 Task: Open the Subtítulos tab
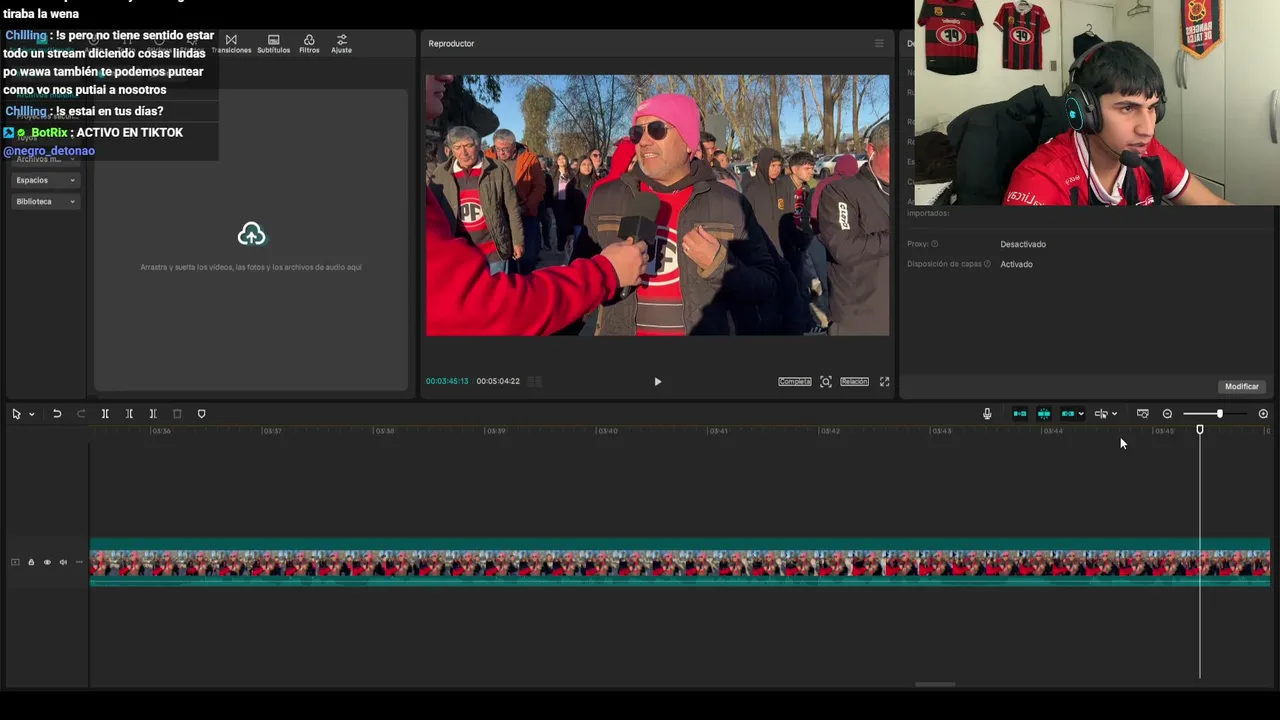click(273, 44)
